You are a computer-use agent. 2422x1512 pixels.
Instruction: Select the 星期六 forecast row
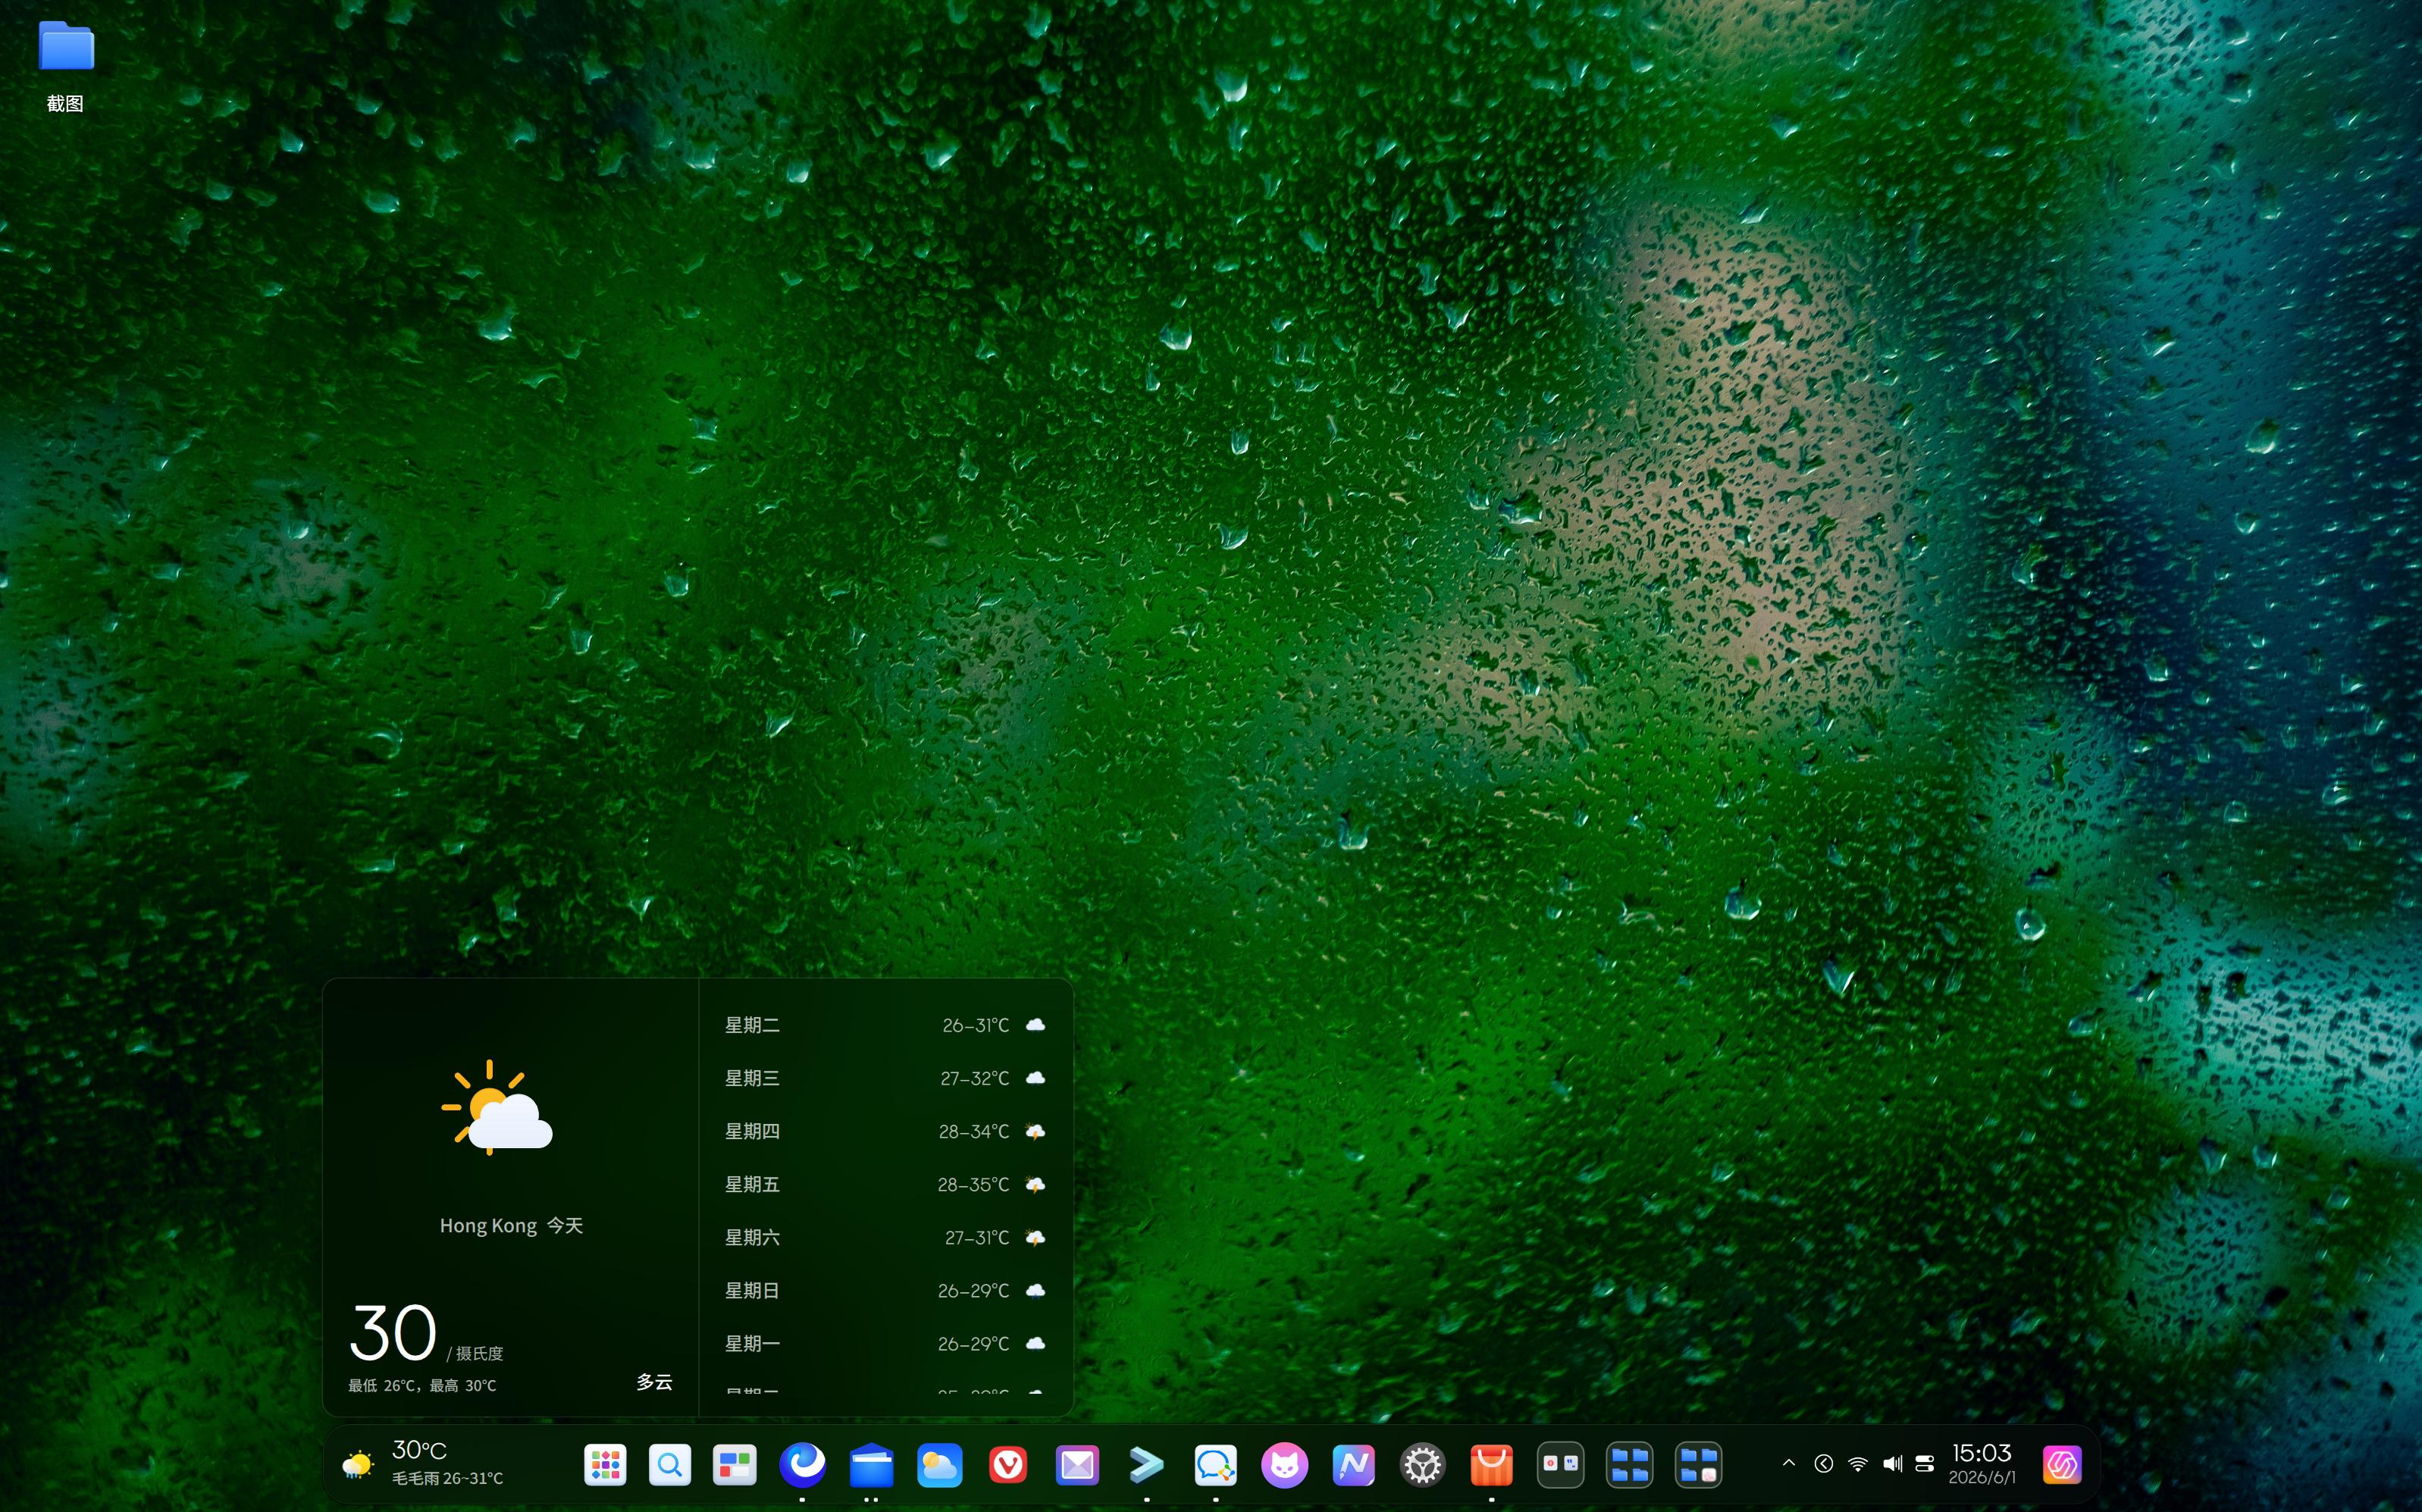click(x=885, y=1237)
